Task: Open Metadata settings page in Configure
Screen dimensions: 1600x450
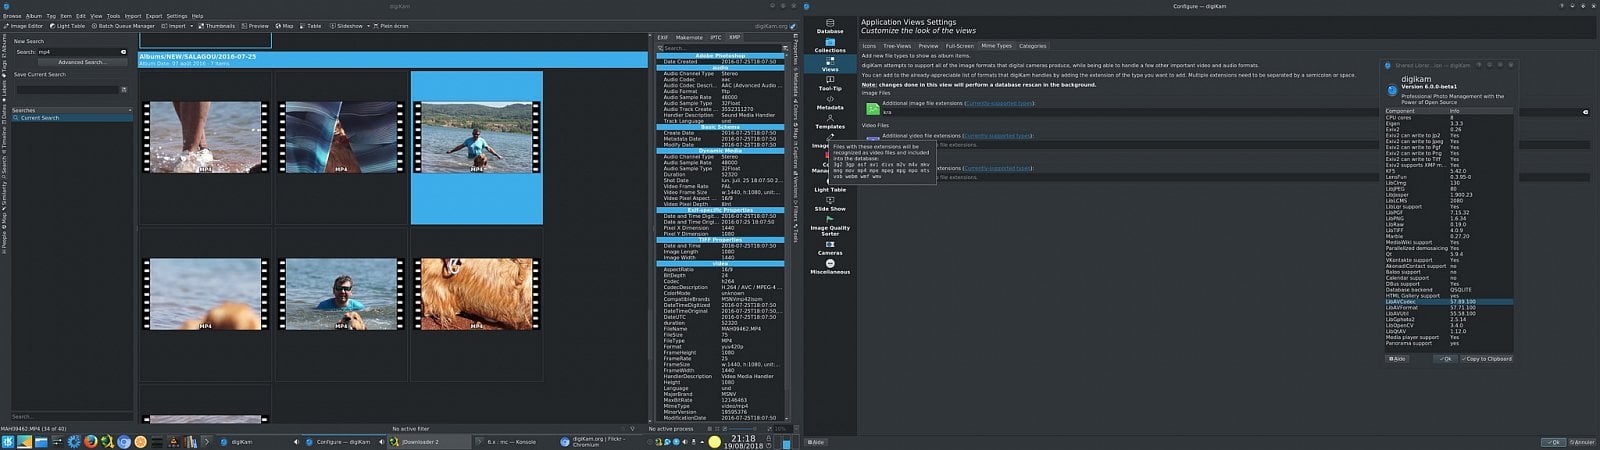Action: coord(830,103)
